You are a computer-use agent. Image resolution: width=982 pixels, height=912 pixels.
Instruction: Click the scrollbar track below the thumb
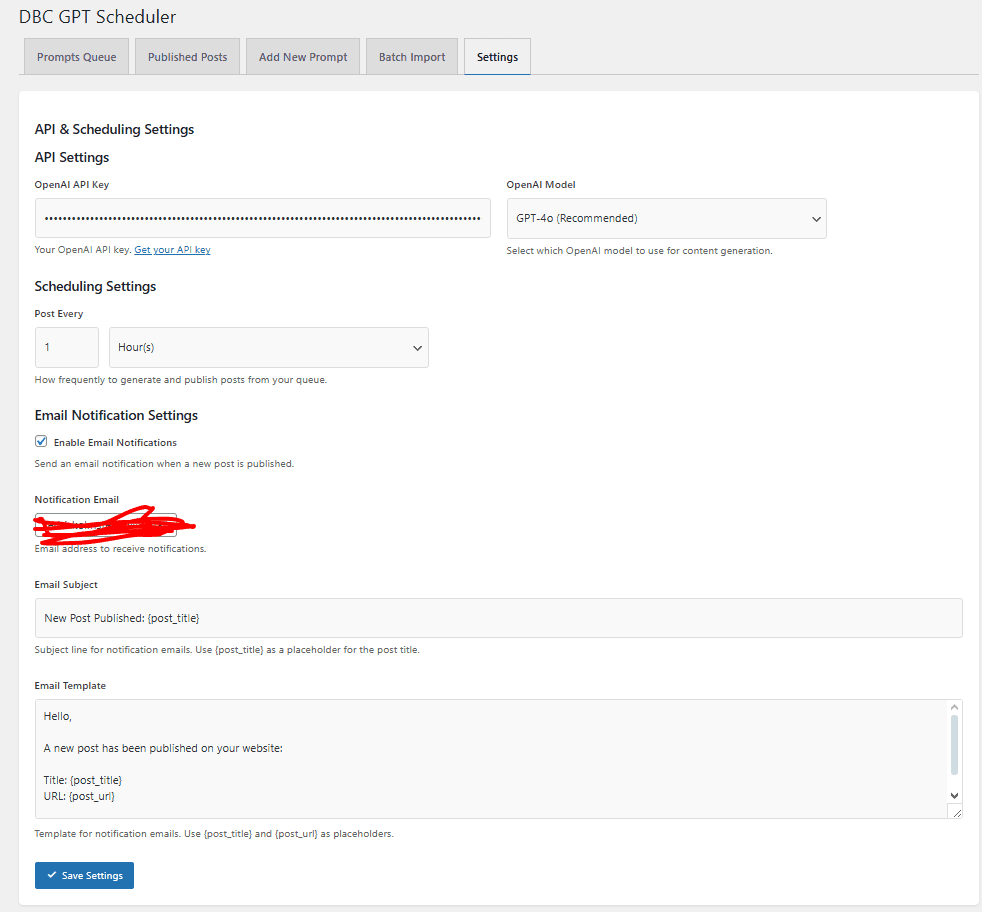(x=954, y=782)
